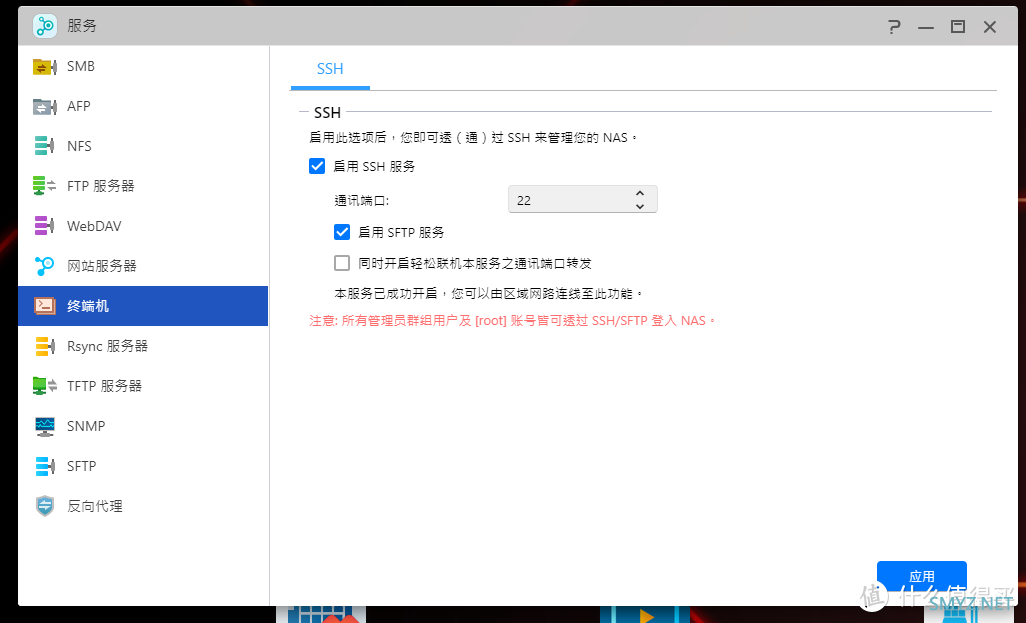Screen dimensions: 1026x623
Task: Open help via the question mark icon
Action: click(893, 27)
